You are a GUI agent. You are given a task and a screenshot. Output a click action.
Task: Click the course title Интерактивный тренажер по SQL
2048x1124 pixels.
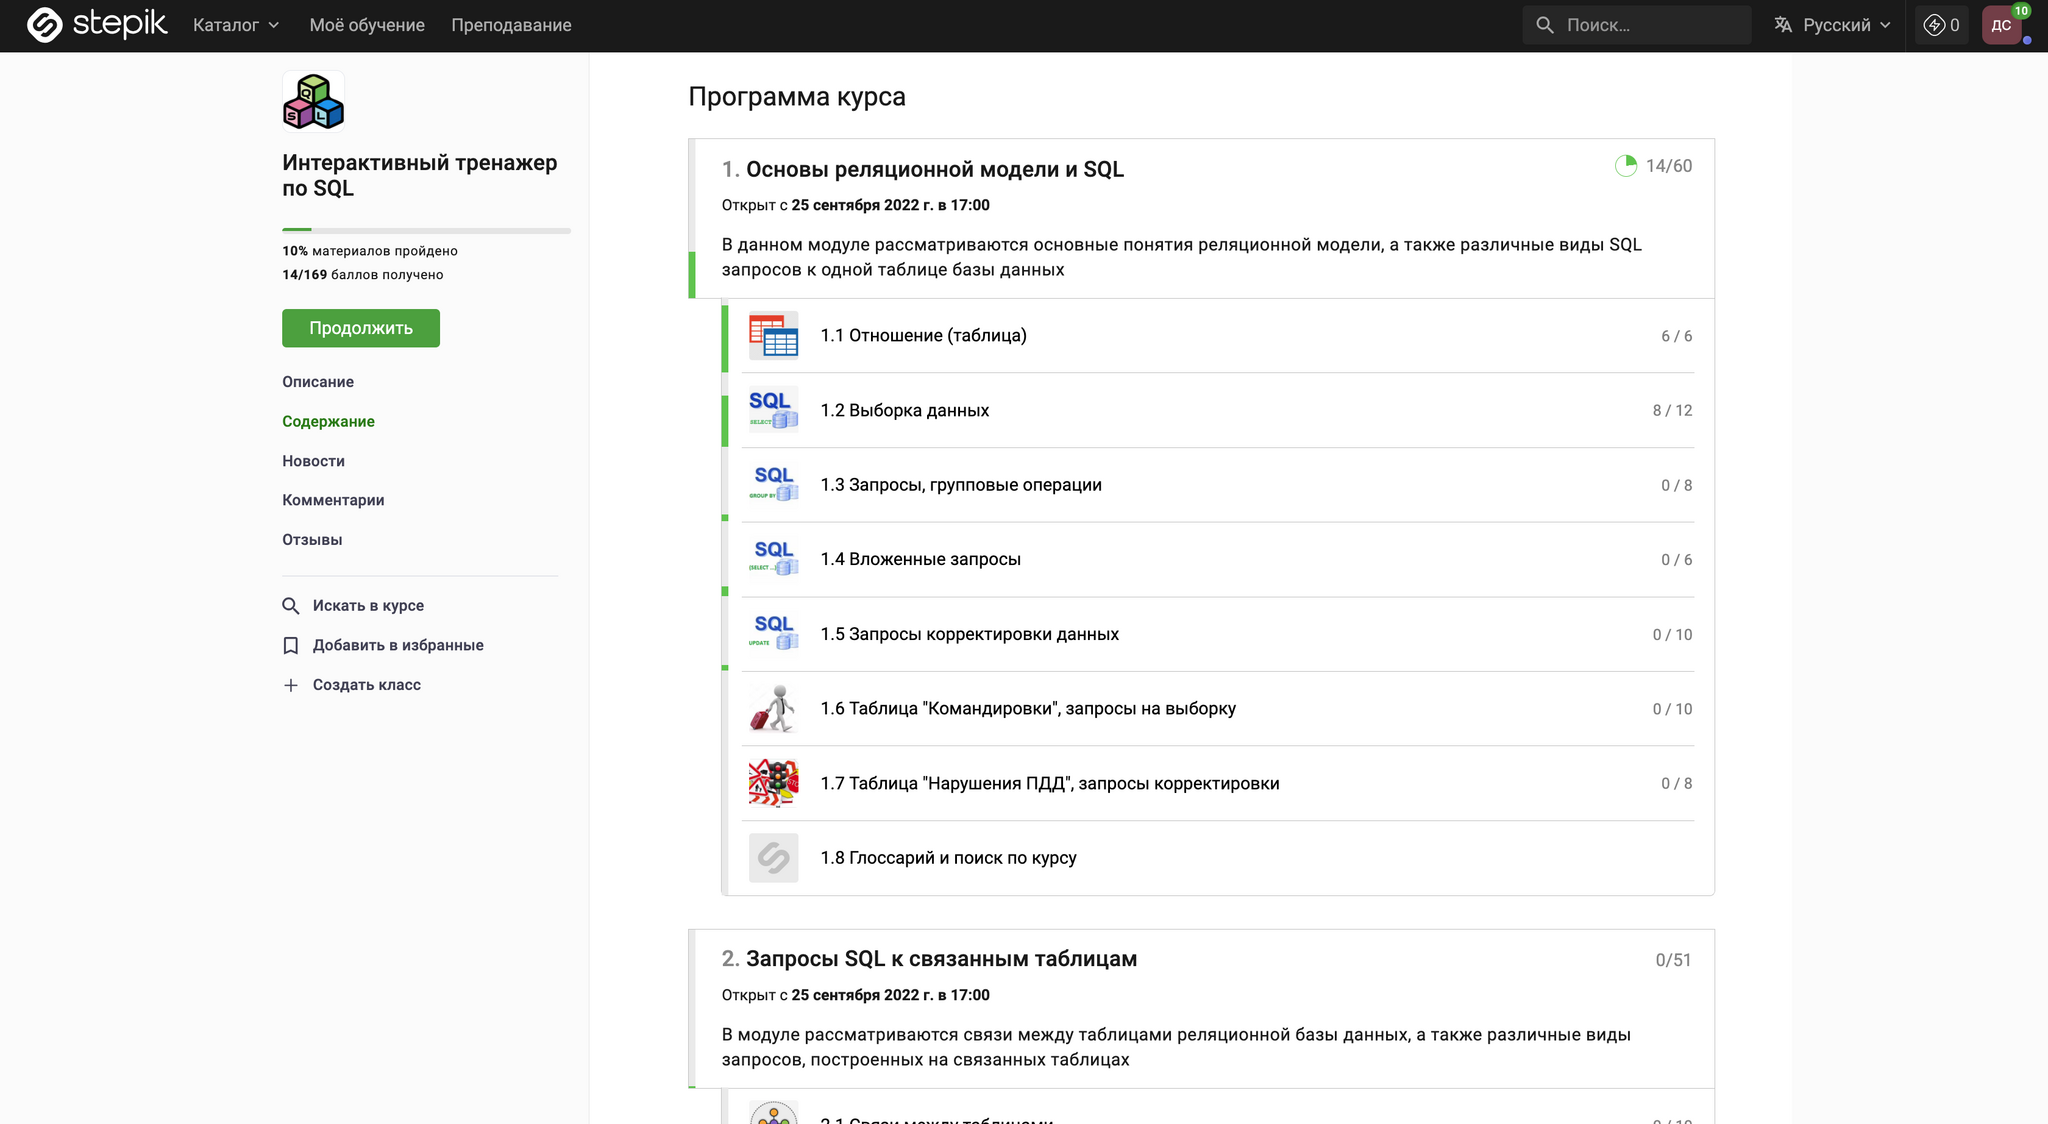[420, 175]
